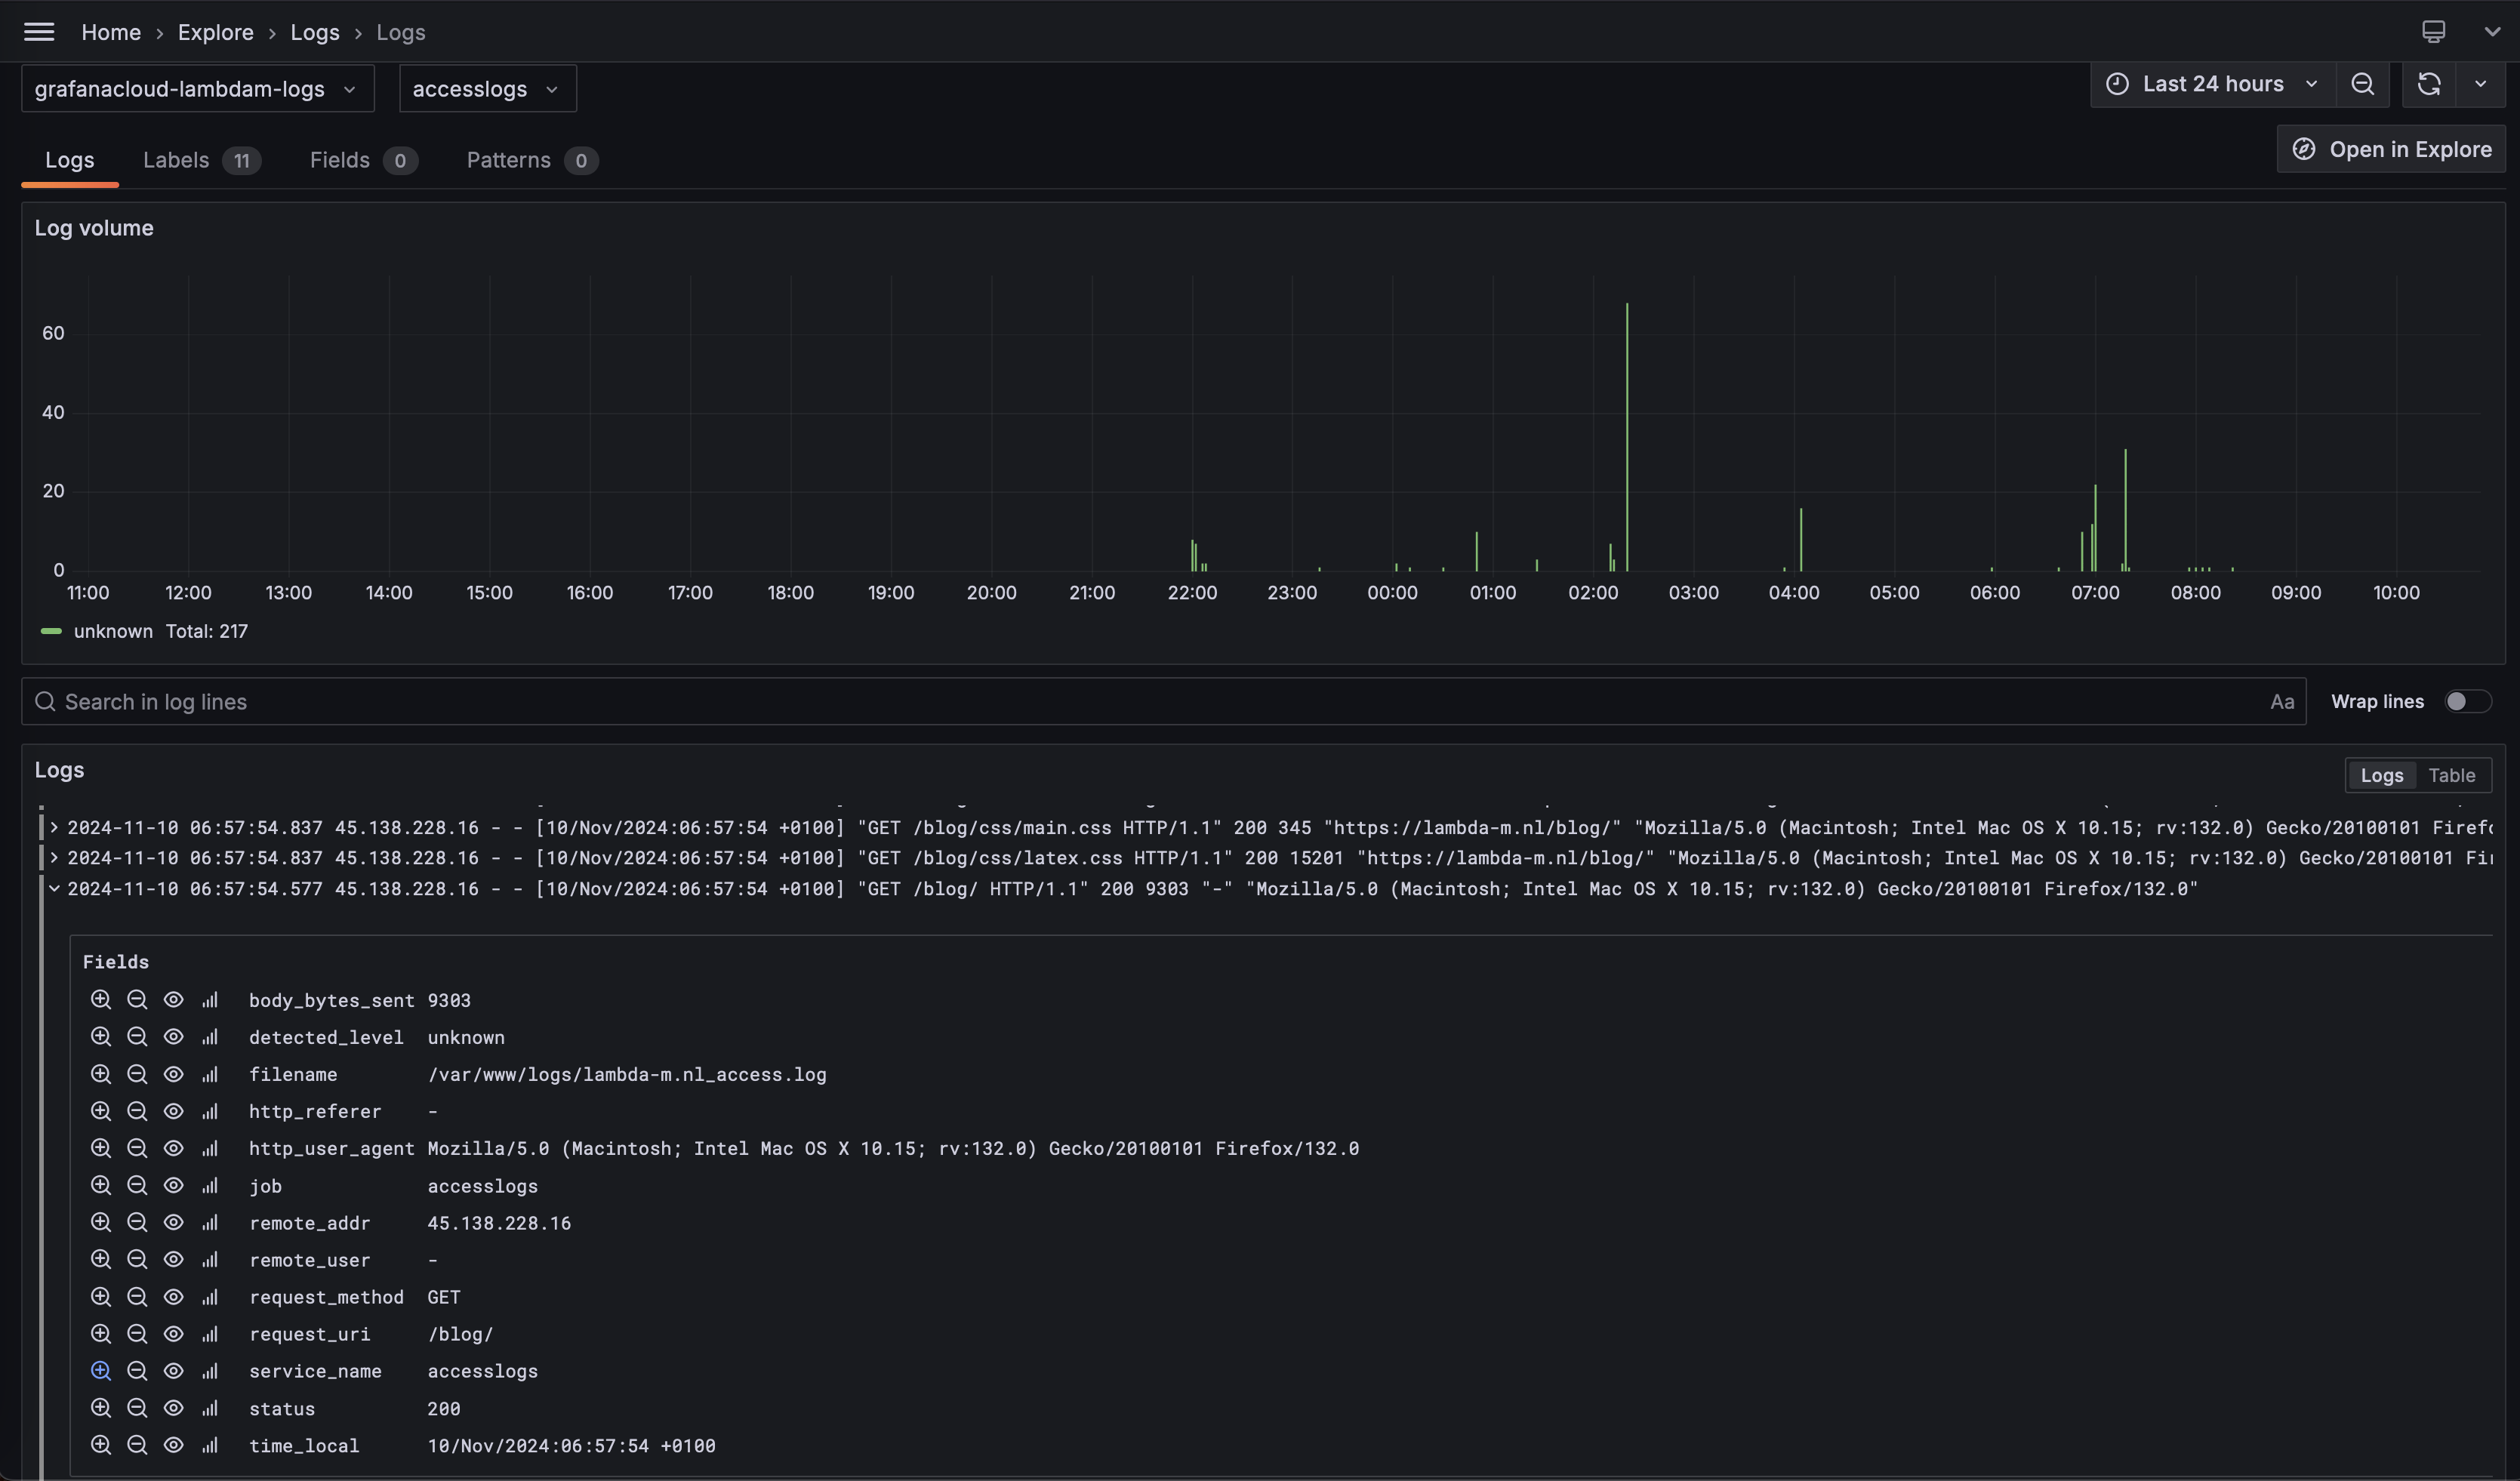The image size is (2520, 1481).
Task: Click filter-out icon on body_bytes_sent row
Action: click(137, 1000)
